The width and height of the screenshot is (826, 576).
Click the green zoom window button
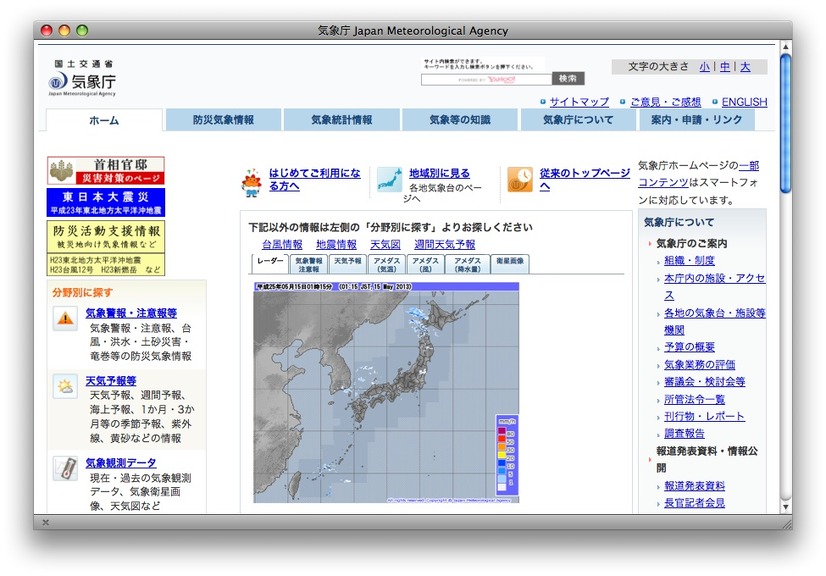click(x=82, y=31)
